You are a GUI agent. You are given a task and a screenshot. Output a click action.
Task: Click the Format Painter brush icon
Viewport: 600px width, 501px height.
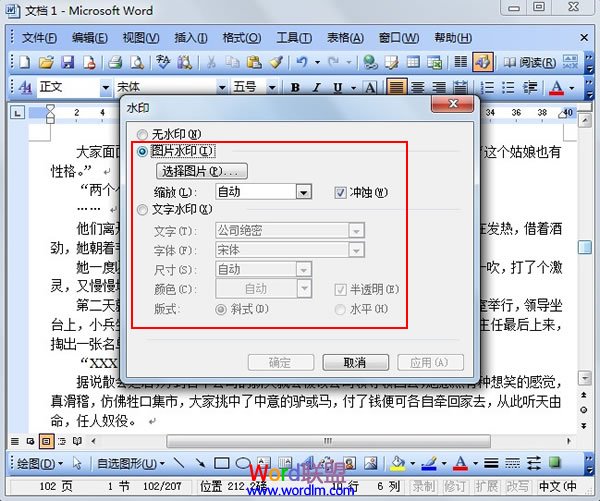276,62
